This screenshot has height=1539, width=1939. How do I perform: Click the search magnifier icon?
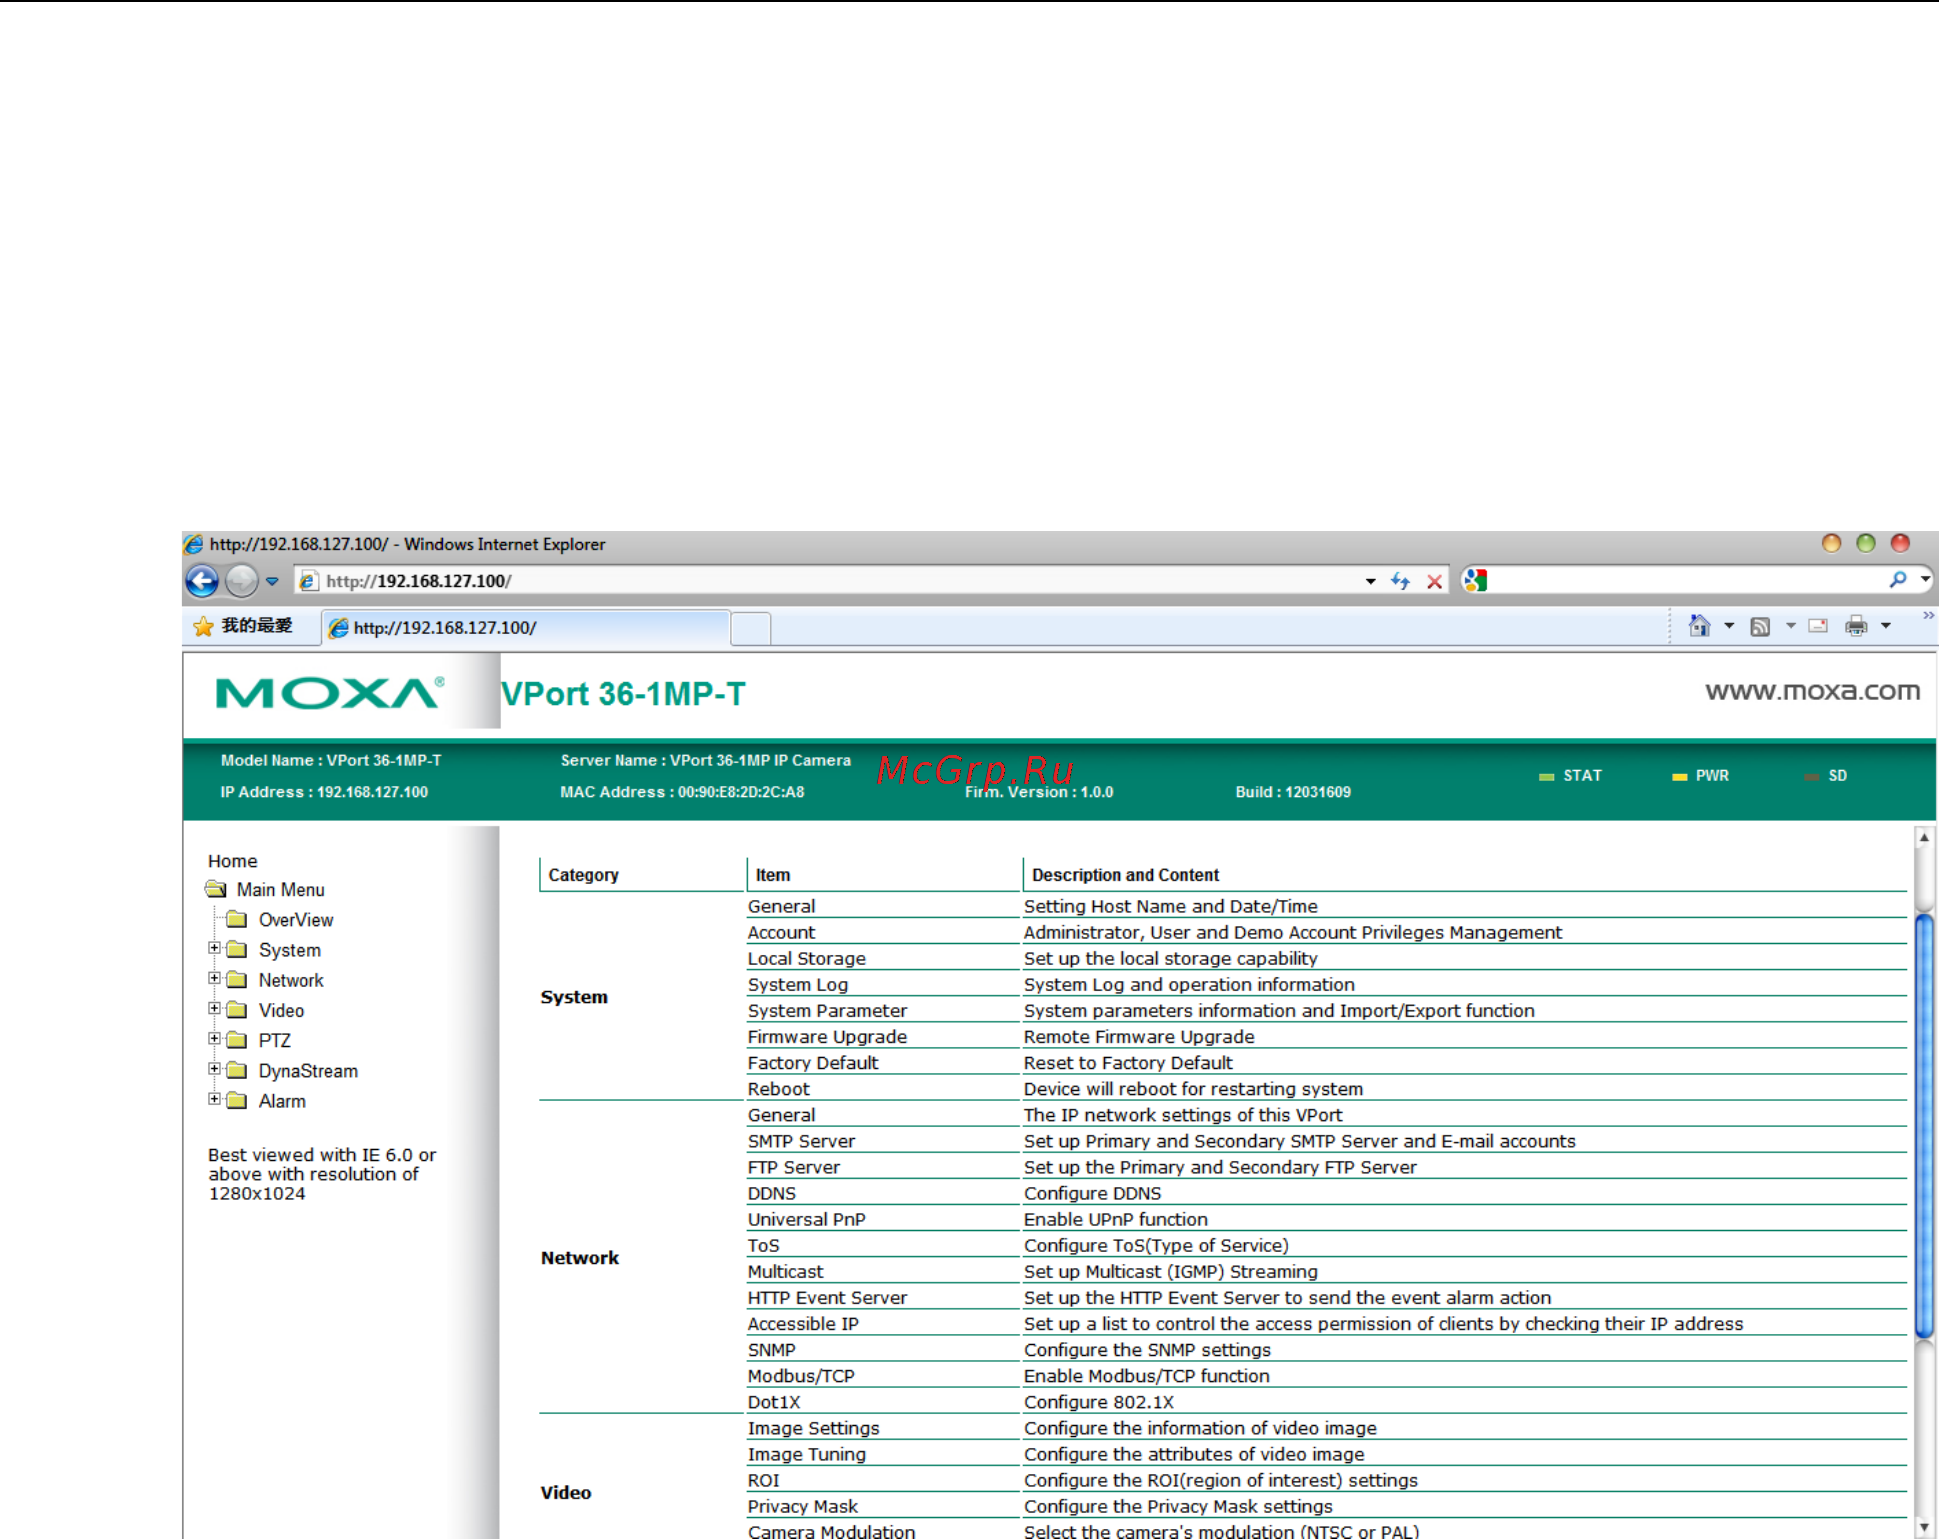click(x=1898, y=579)
